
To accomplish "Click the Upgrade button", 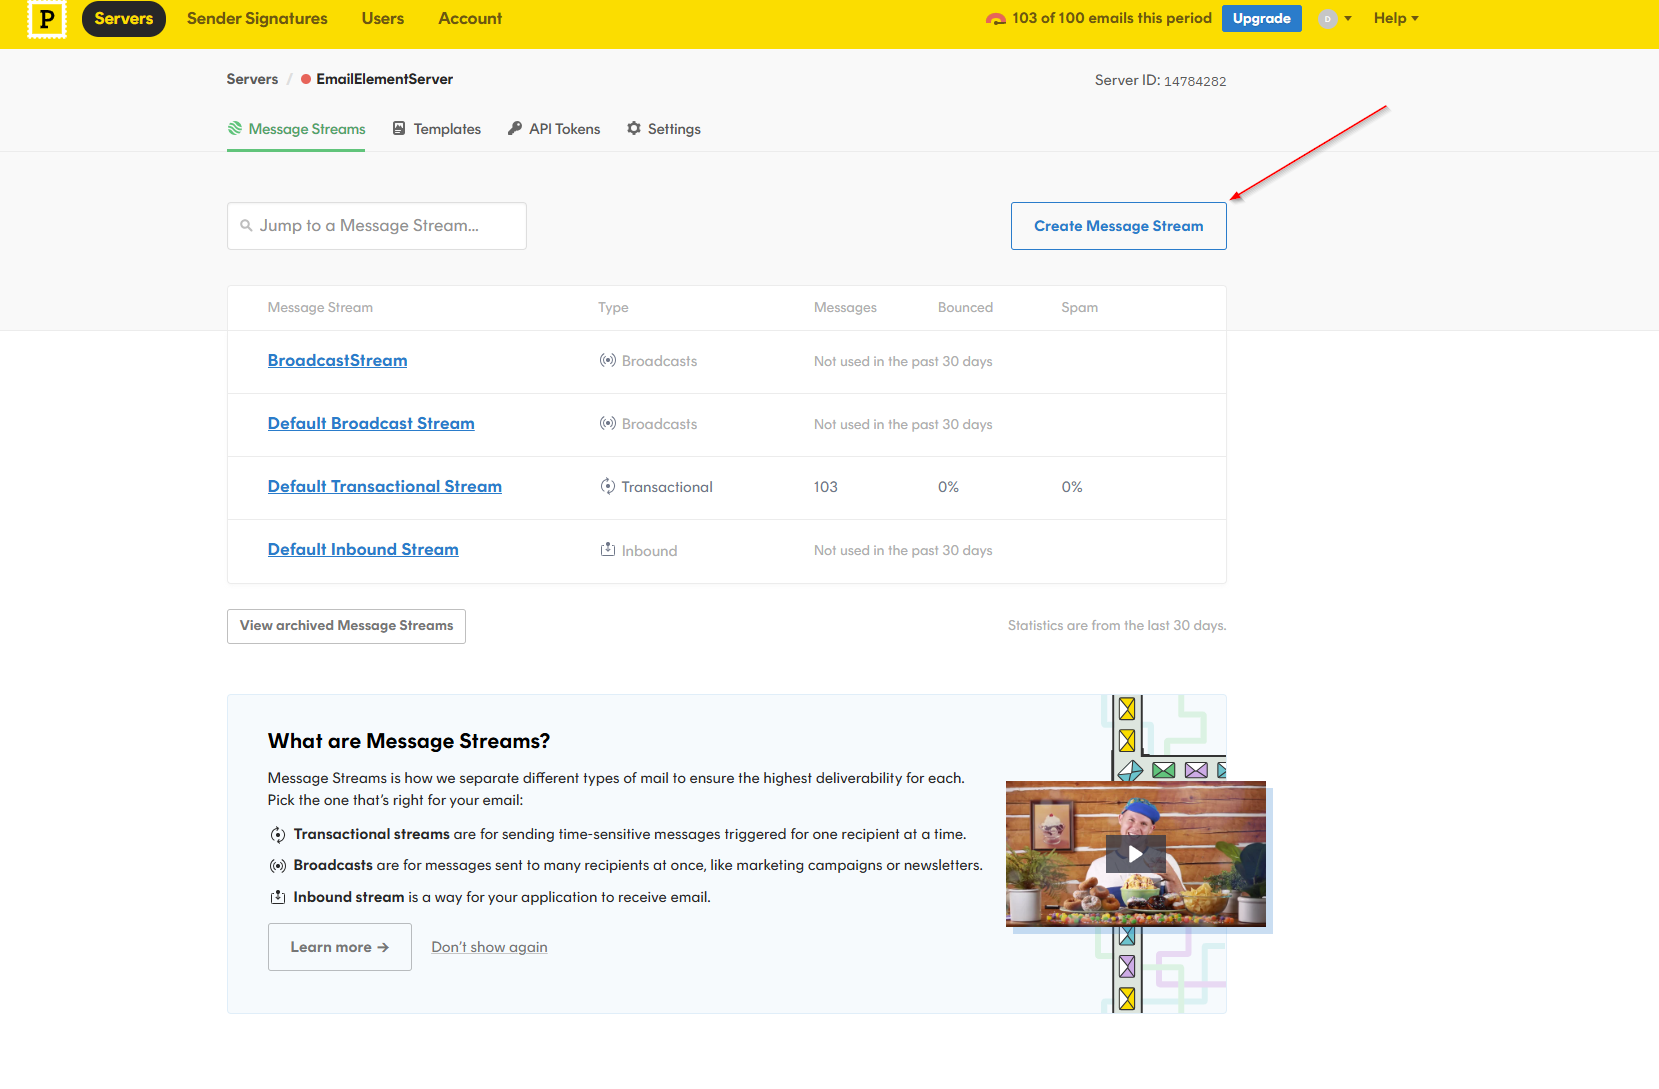I will point(1261,19).
